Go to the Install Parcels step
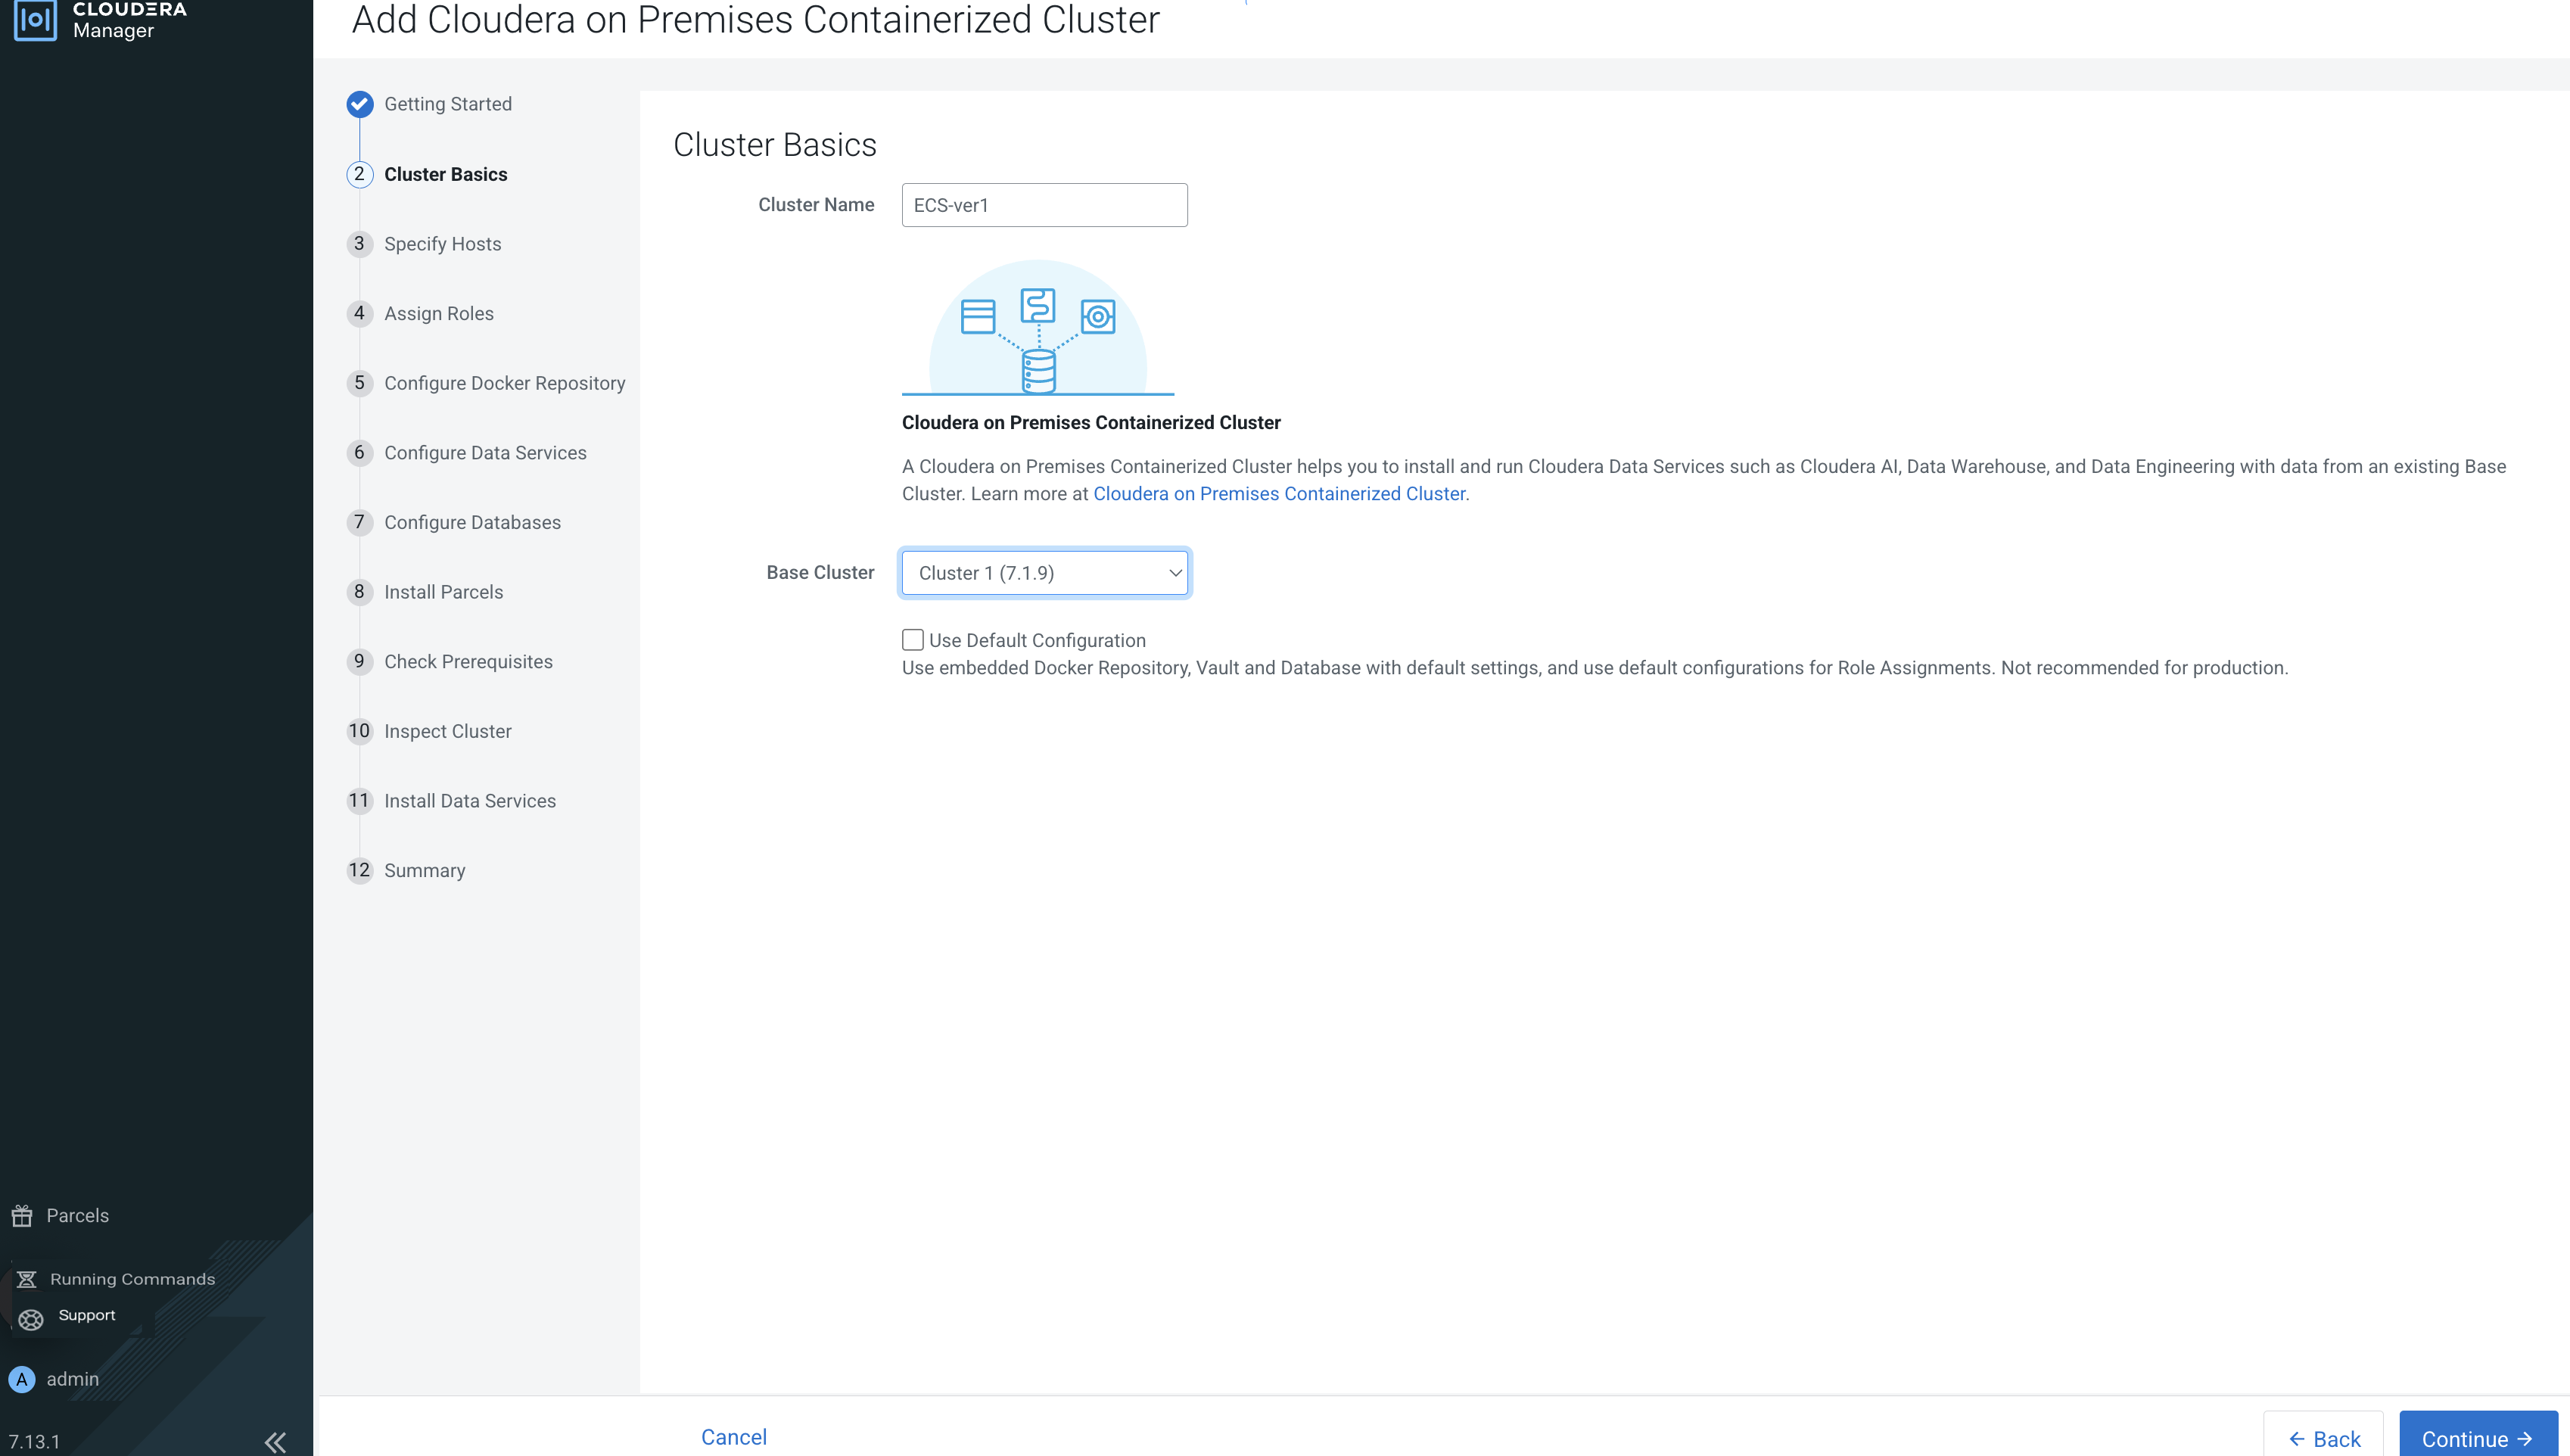 (443, 592)
